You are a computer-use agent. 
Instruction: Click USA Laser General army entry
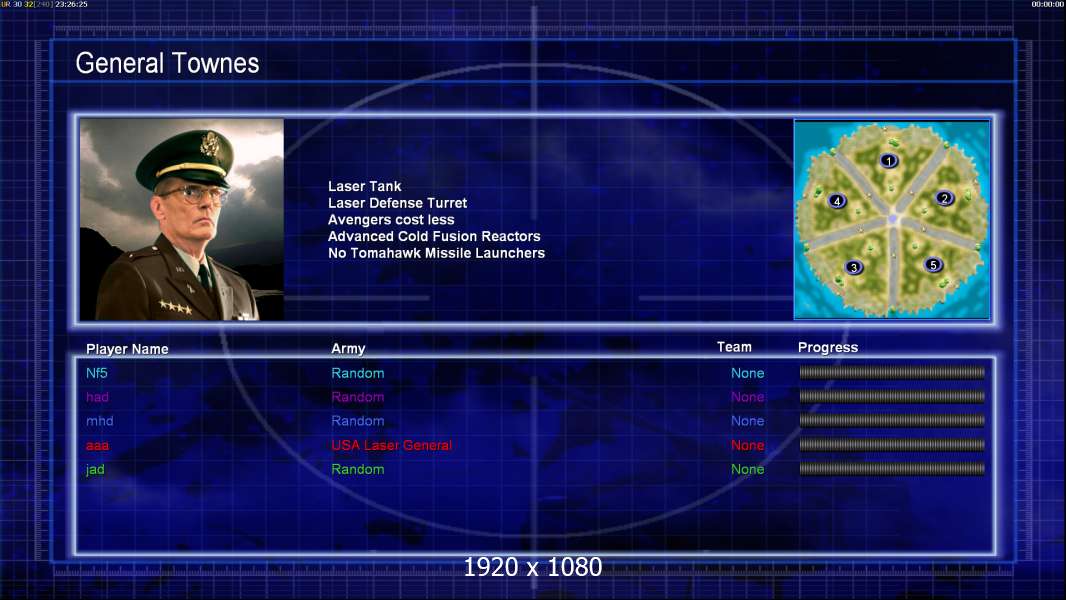click(x=392, y=445)
